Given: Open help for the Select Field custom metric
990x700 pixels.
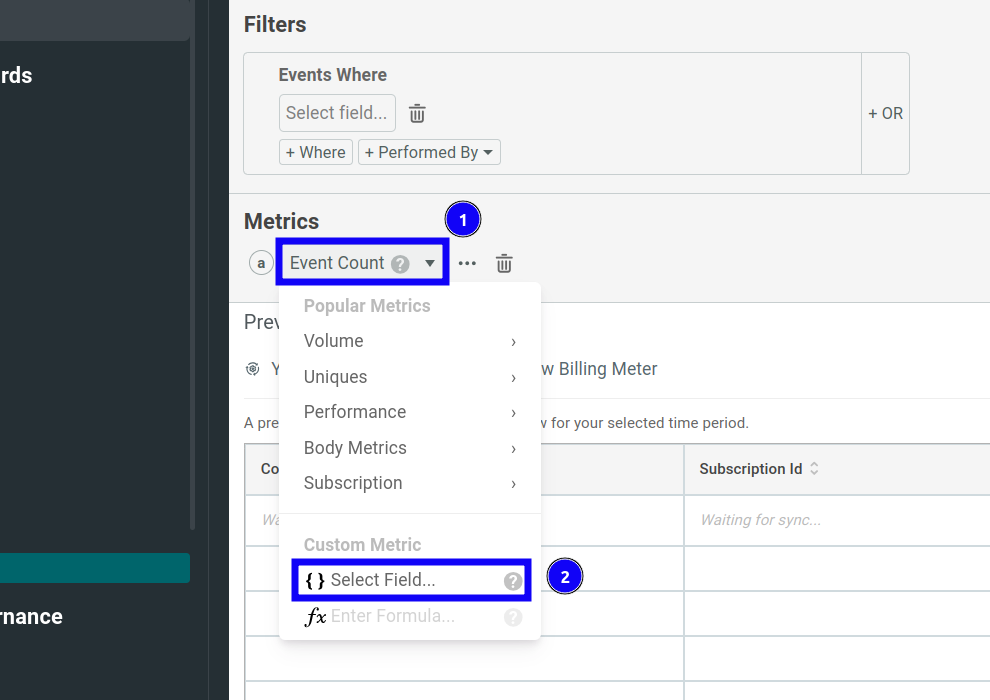Looking at the screenshot, I should point(513,580).
